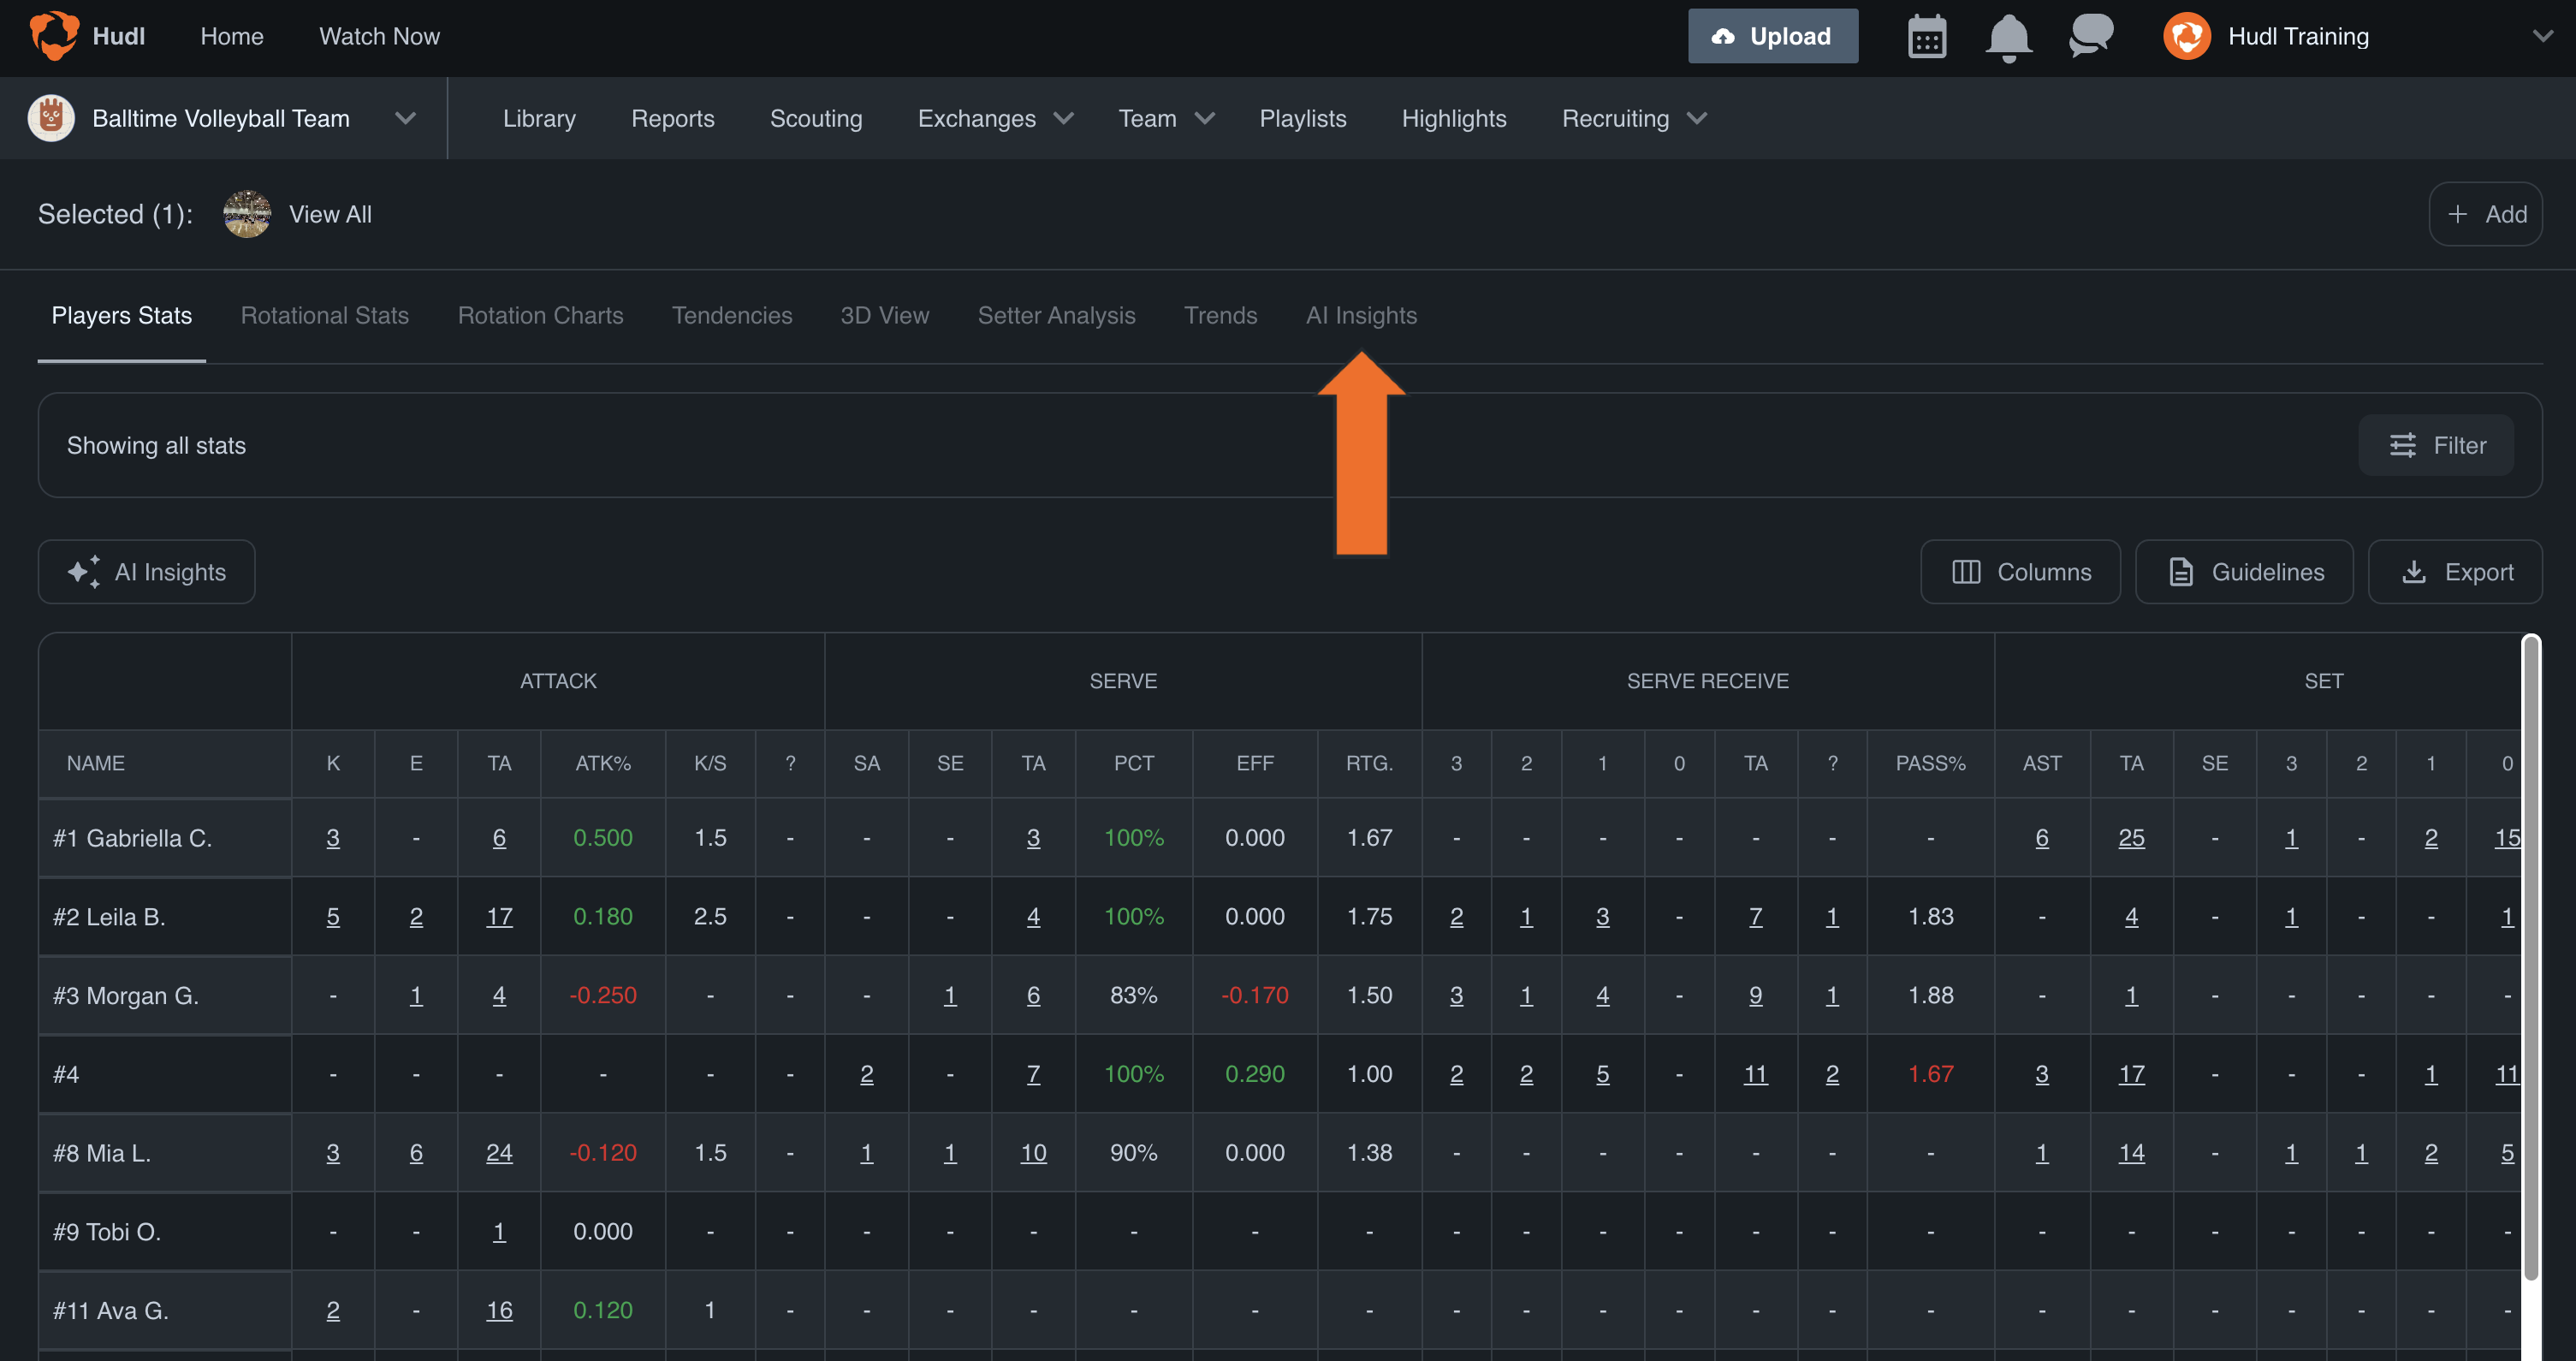Open the Scouting section
This screenshot has height=1361, width=2576.
click(x=816, y=118)
